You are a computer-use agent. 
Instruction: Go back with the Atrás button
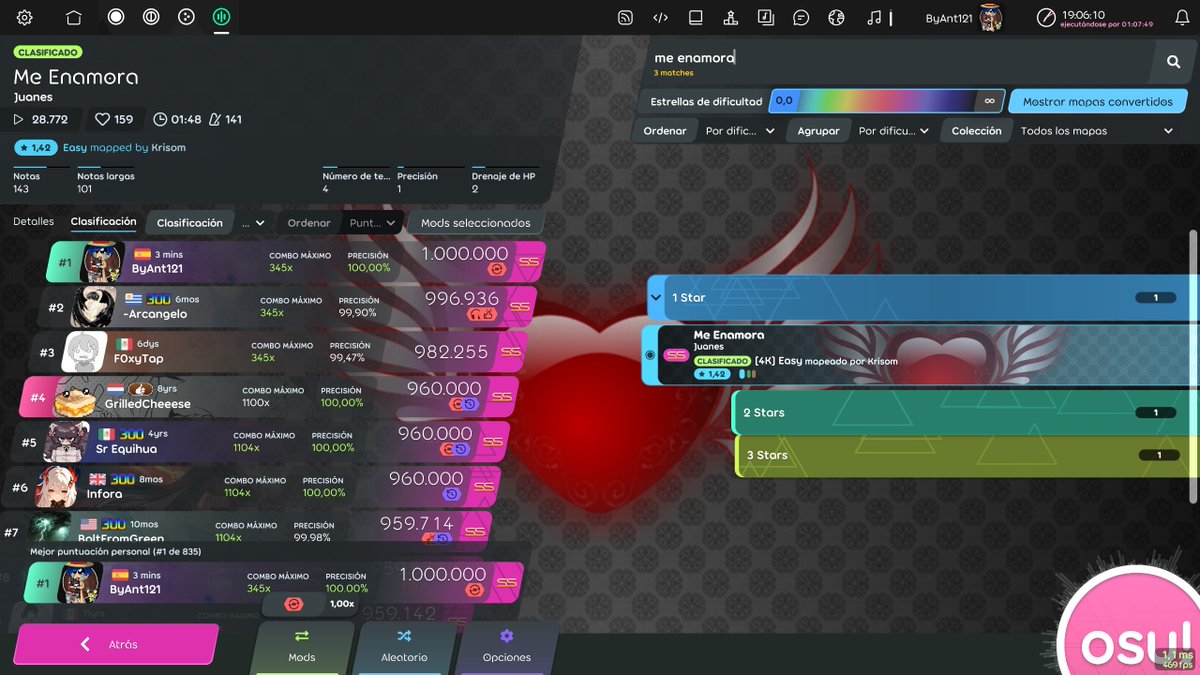(x=116, y=645)
